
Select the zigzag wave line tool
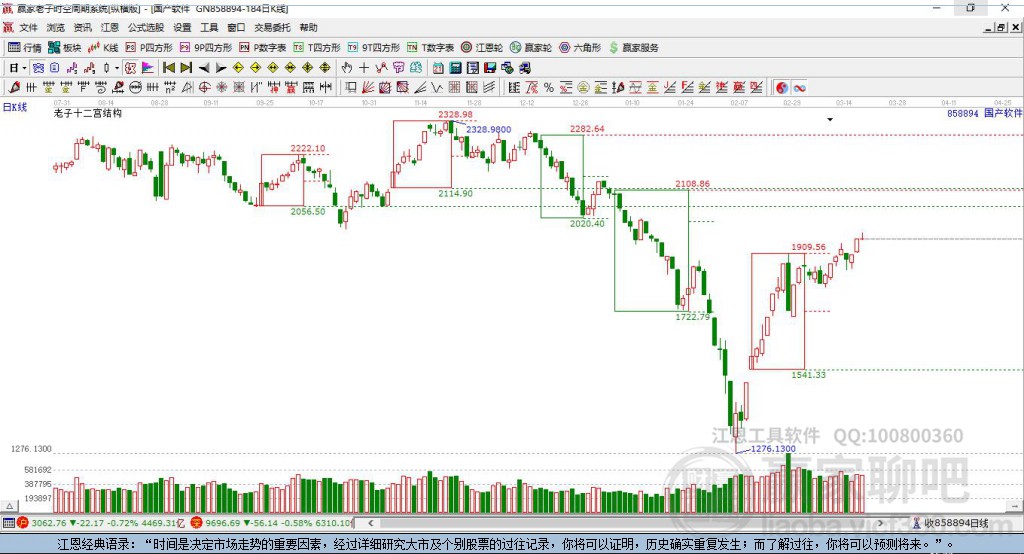click(437, 88)
